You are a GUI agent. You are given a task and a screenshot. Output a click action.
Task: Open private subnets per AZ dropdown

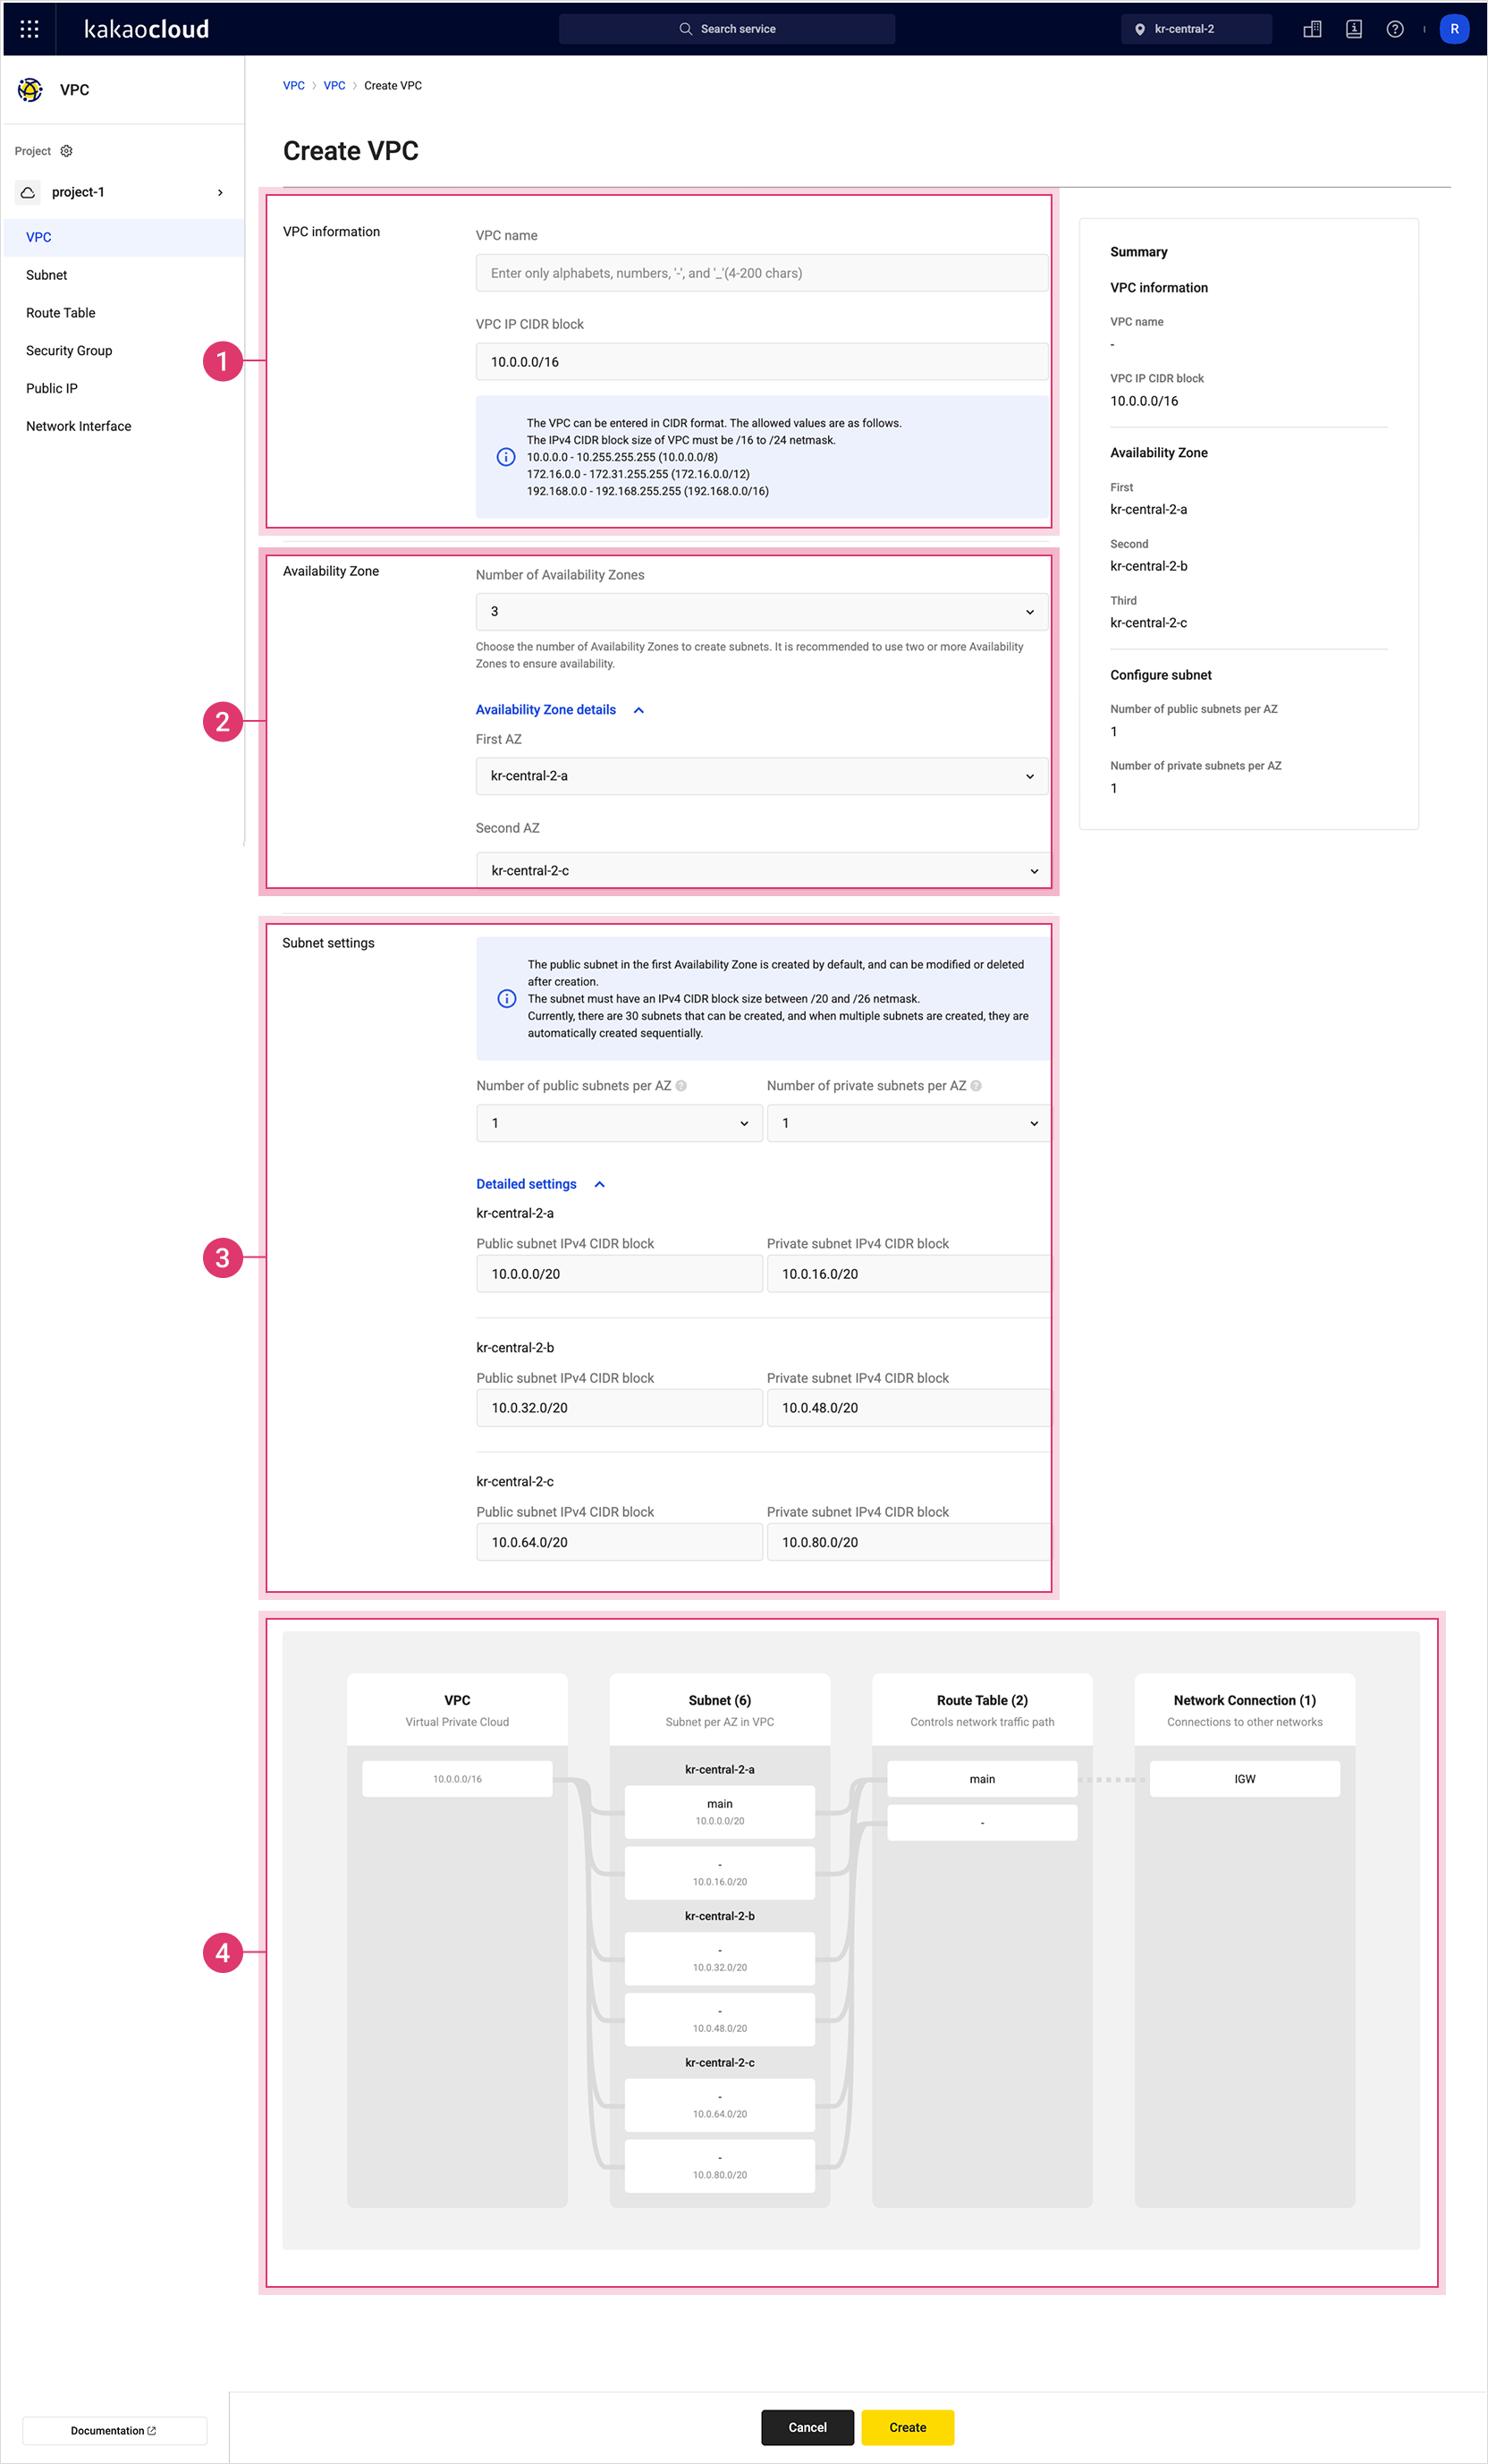(908, 1123)
